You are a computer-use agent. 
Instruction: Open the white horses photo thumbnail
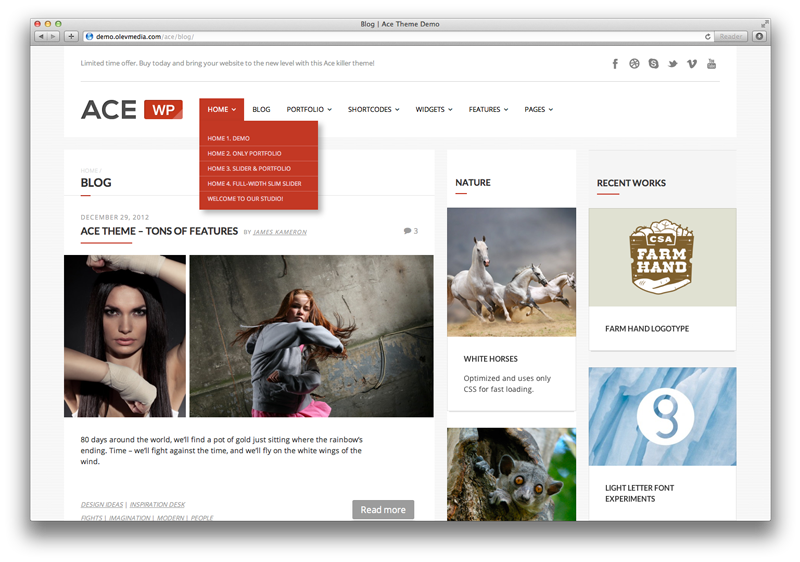click(511, 272)
